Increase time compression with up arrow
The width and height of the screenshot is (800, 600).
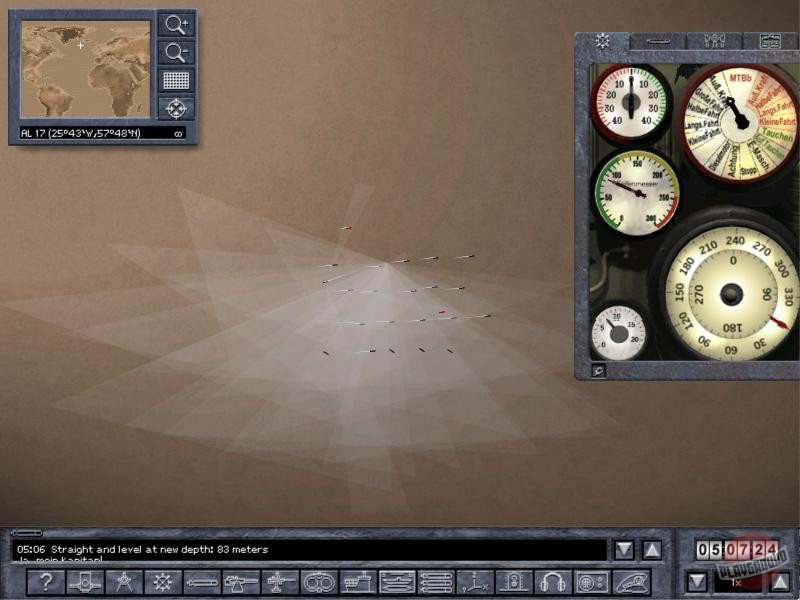779,581
